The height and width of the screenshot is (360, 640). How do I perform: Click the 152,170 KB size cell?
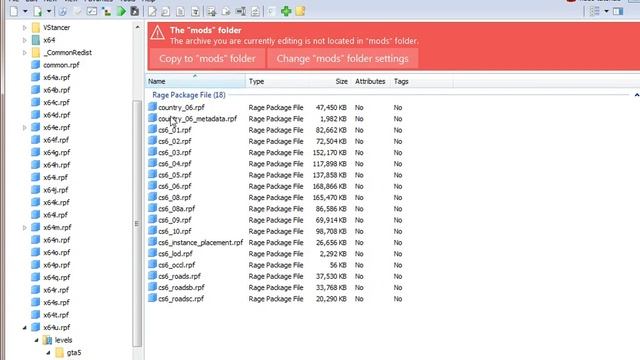[x=329, y=152]
